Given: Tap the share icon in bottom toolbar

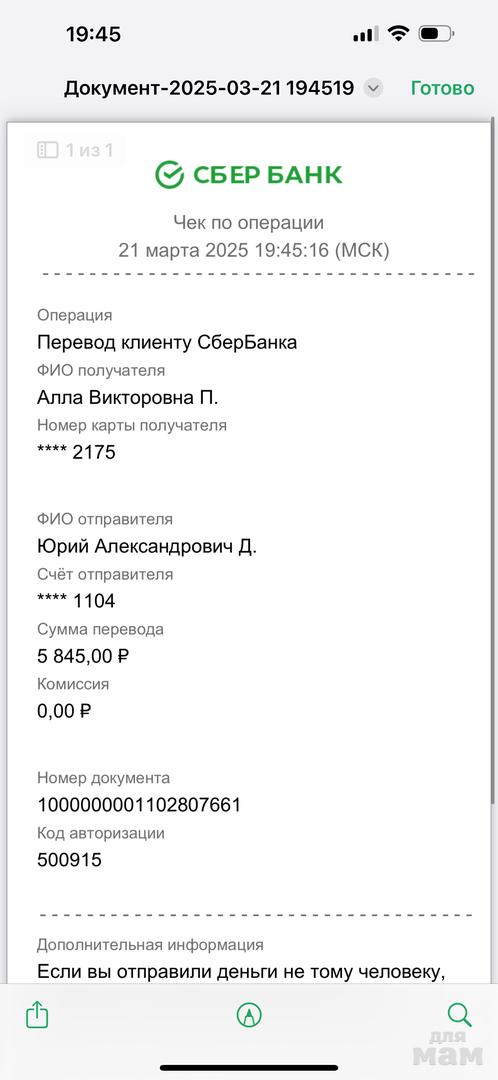Looking at the screenshot, I should click(37, 1015).
